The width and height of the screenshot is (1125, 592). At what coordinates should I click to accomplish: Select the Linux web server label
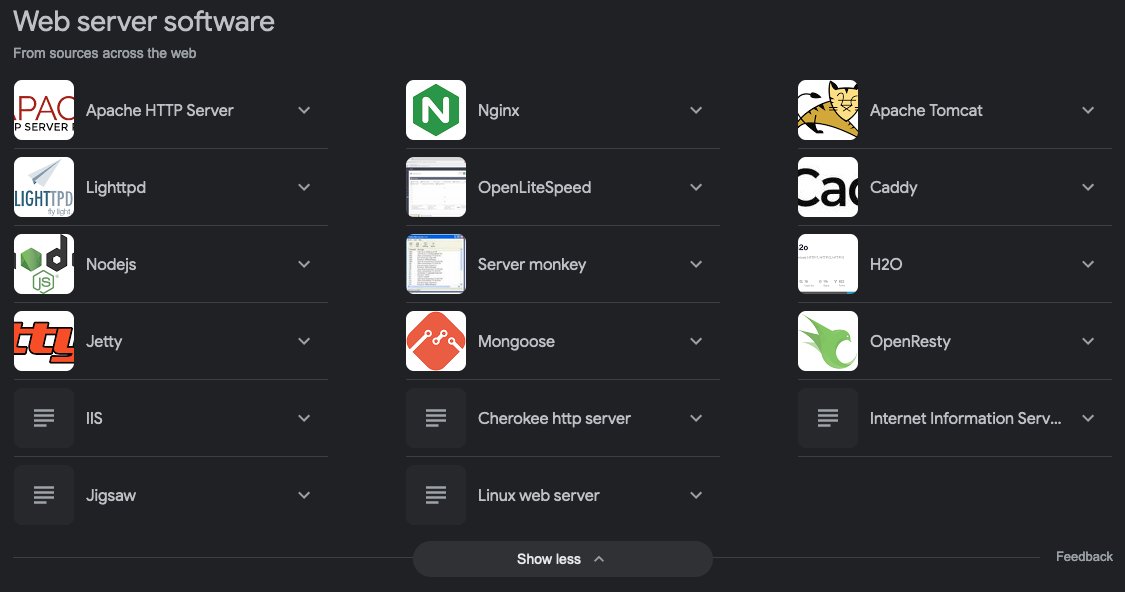(x=539, y=495)
